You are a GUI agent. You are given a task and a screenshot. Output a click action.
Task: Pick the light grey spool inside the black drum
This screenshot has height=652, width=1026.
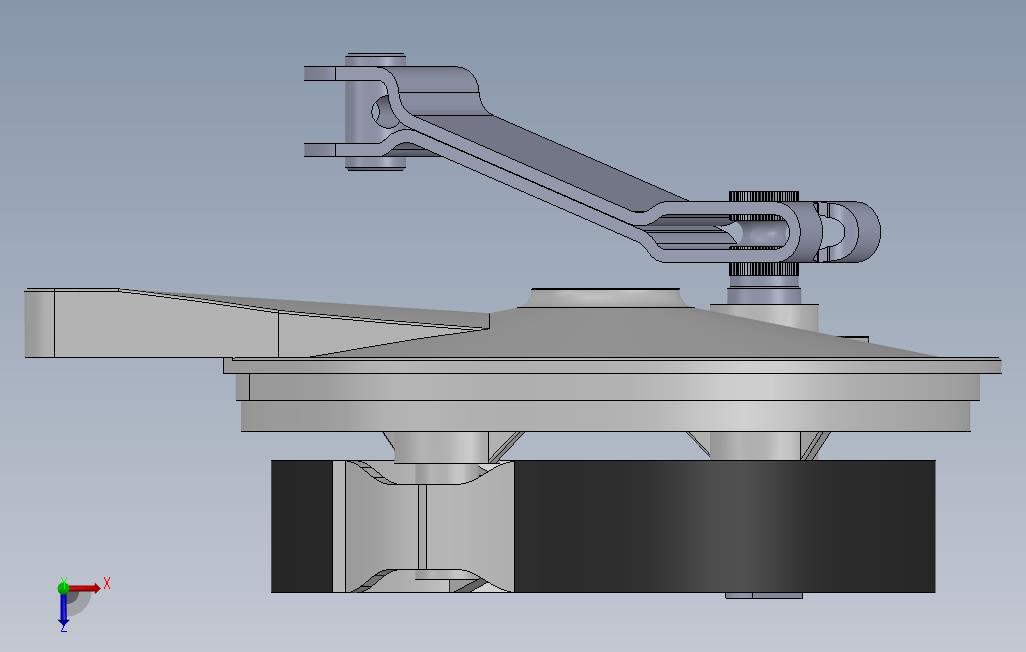(x=424, y=526)
